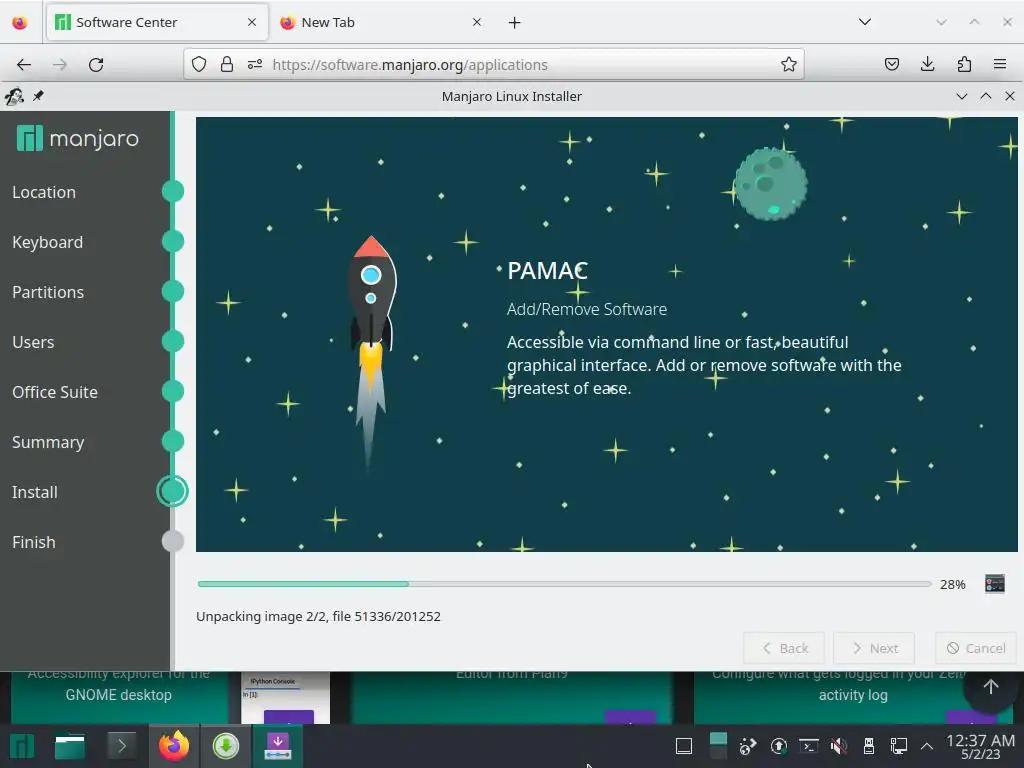
Task: Click IPython Console thumbnail on webpage
Action: [x=285, y=697]
